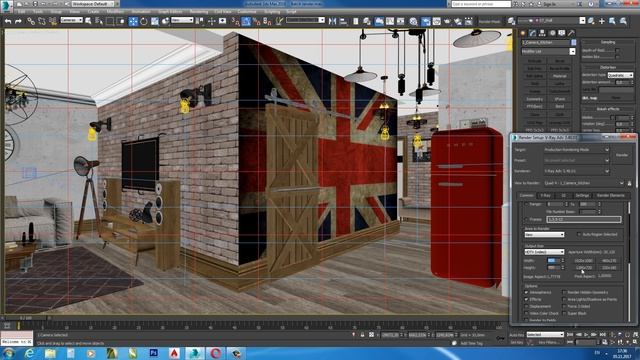The width and height of the screenshot is (640, 360).
Task: Open the Rendering menu
Action: [x=199, y=12]
